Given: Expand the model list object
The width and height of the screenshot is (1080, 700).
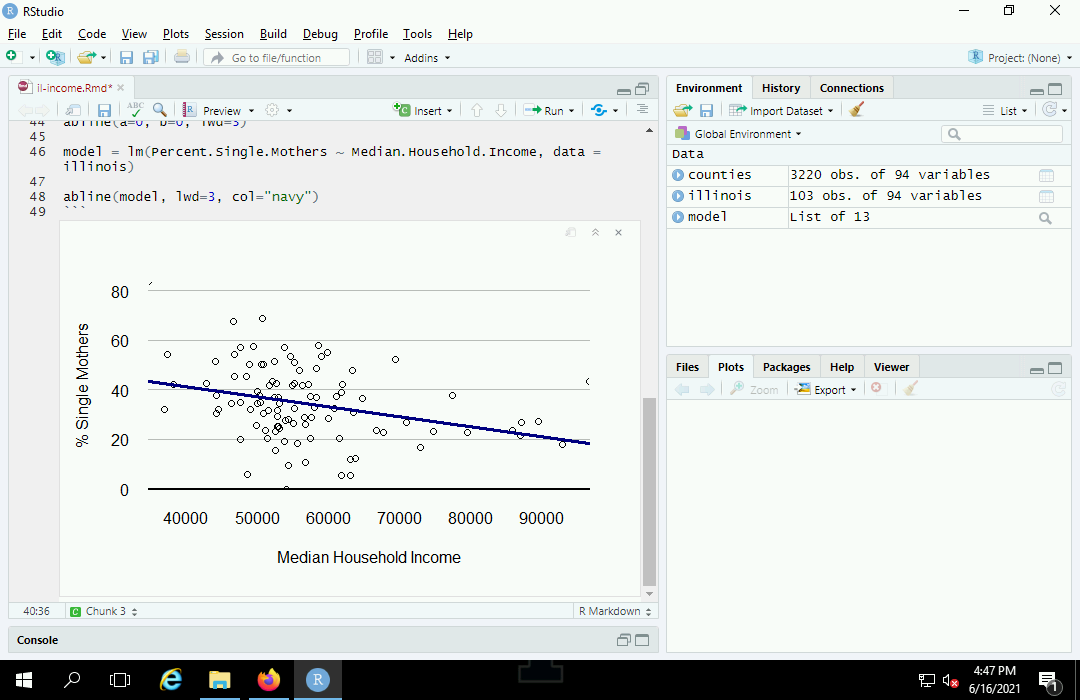Looking at the screenshot, I should [x=679, y=217].
